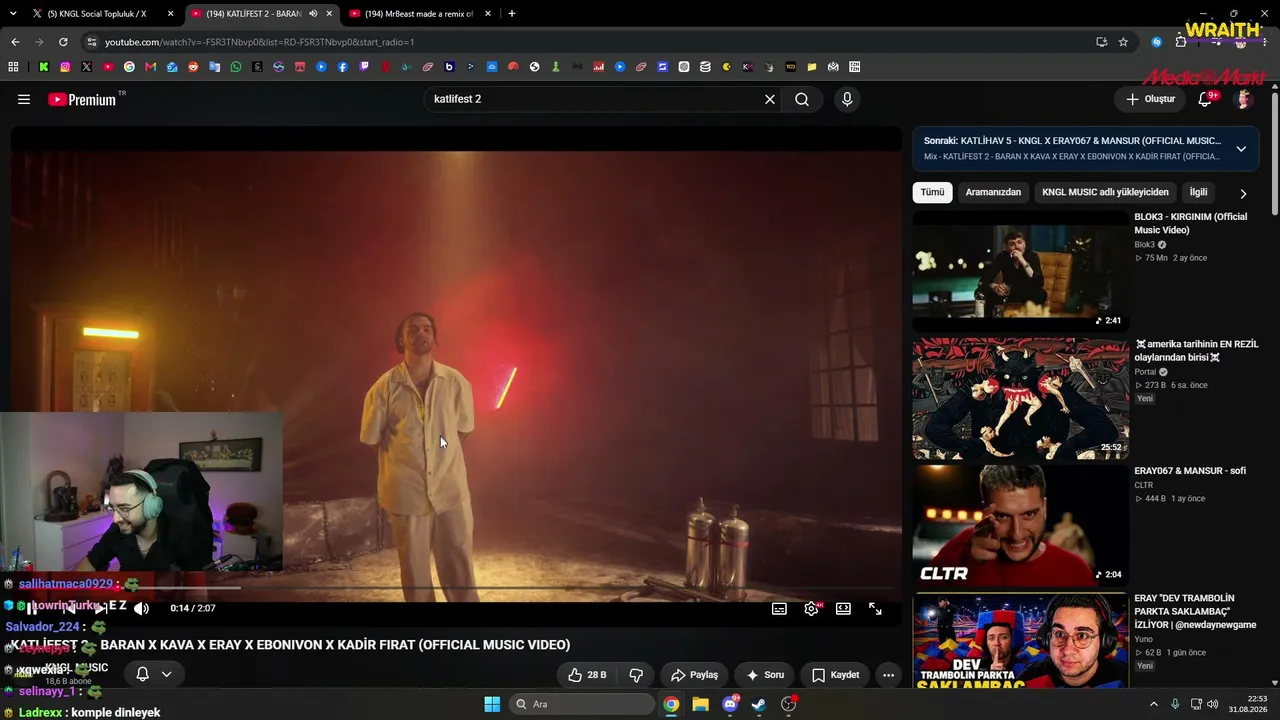Image resolution: width=1280 pixels, height=720 pixels.
Task: Expand the channel notification bell dropdown
Action: (x=154, y=674)
